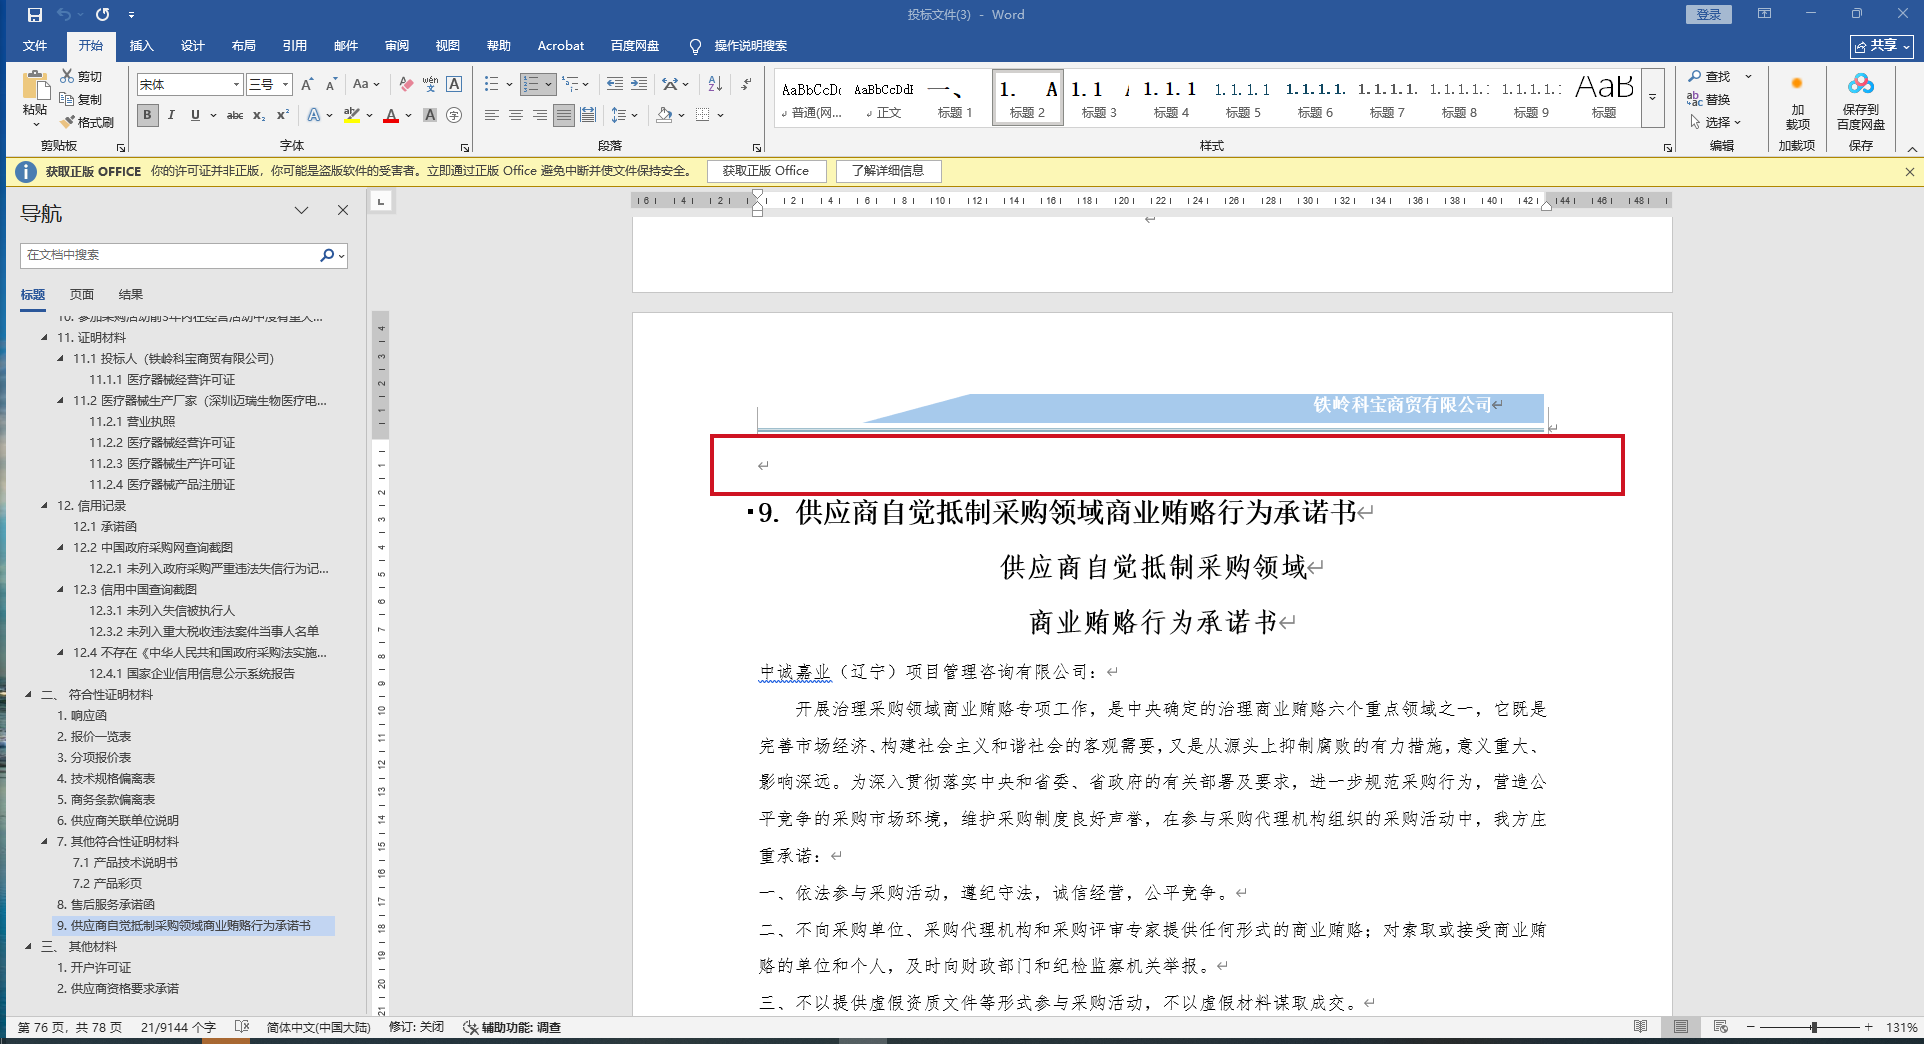This screenshot has height=1044, width=1924.
Task: Open the Find search tool
Action: [1710, 77]
